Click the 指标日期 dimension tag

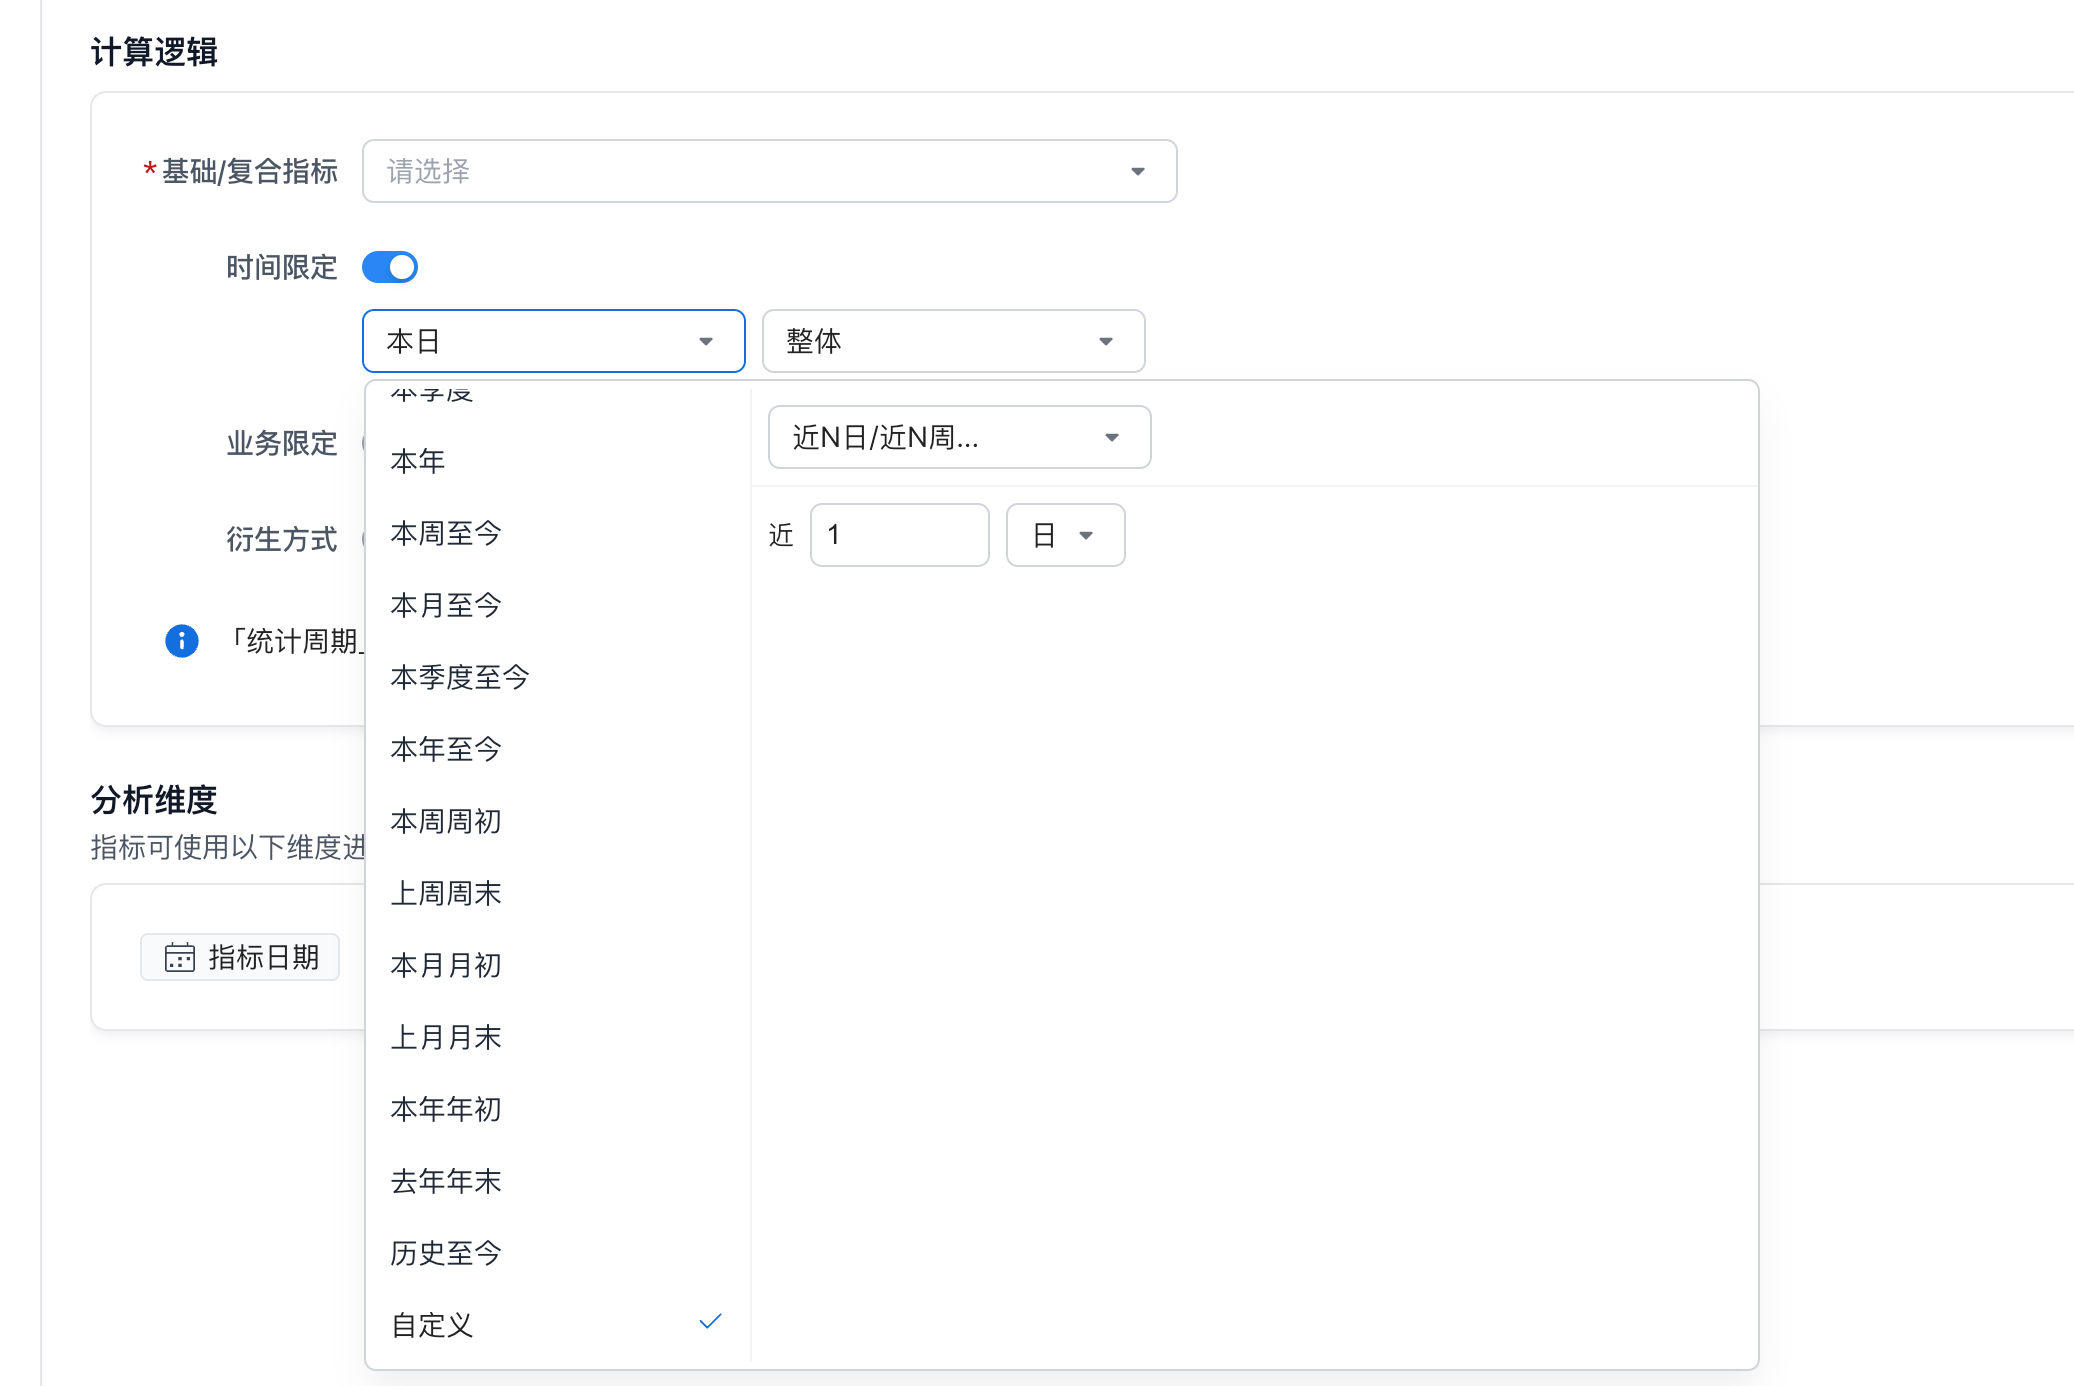[x=241, y=957]
